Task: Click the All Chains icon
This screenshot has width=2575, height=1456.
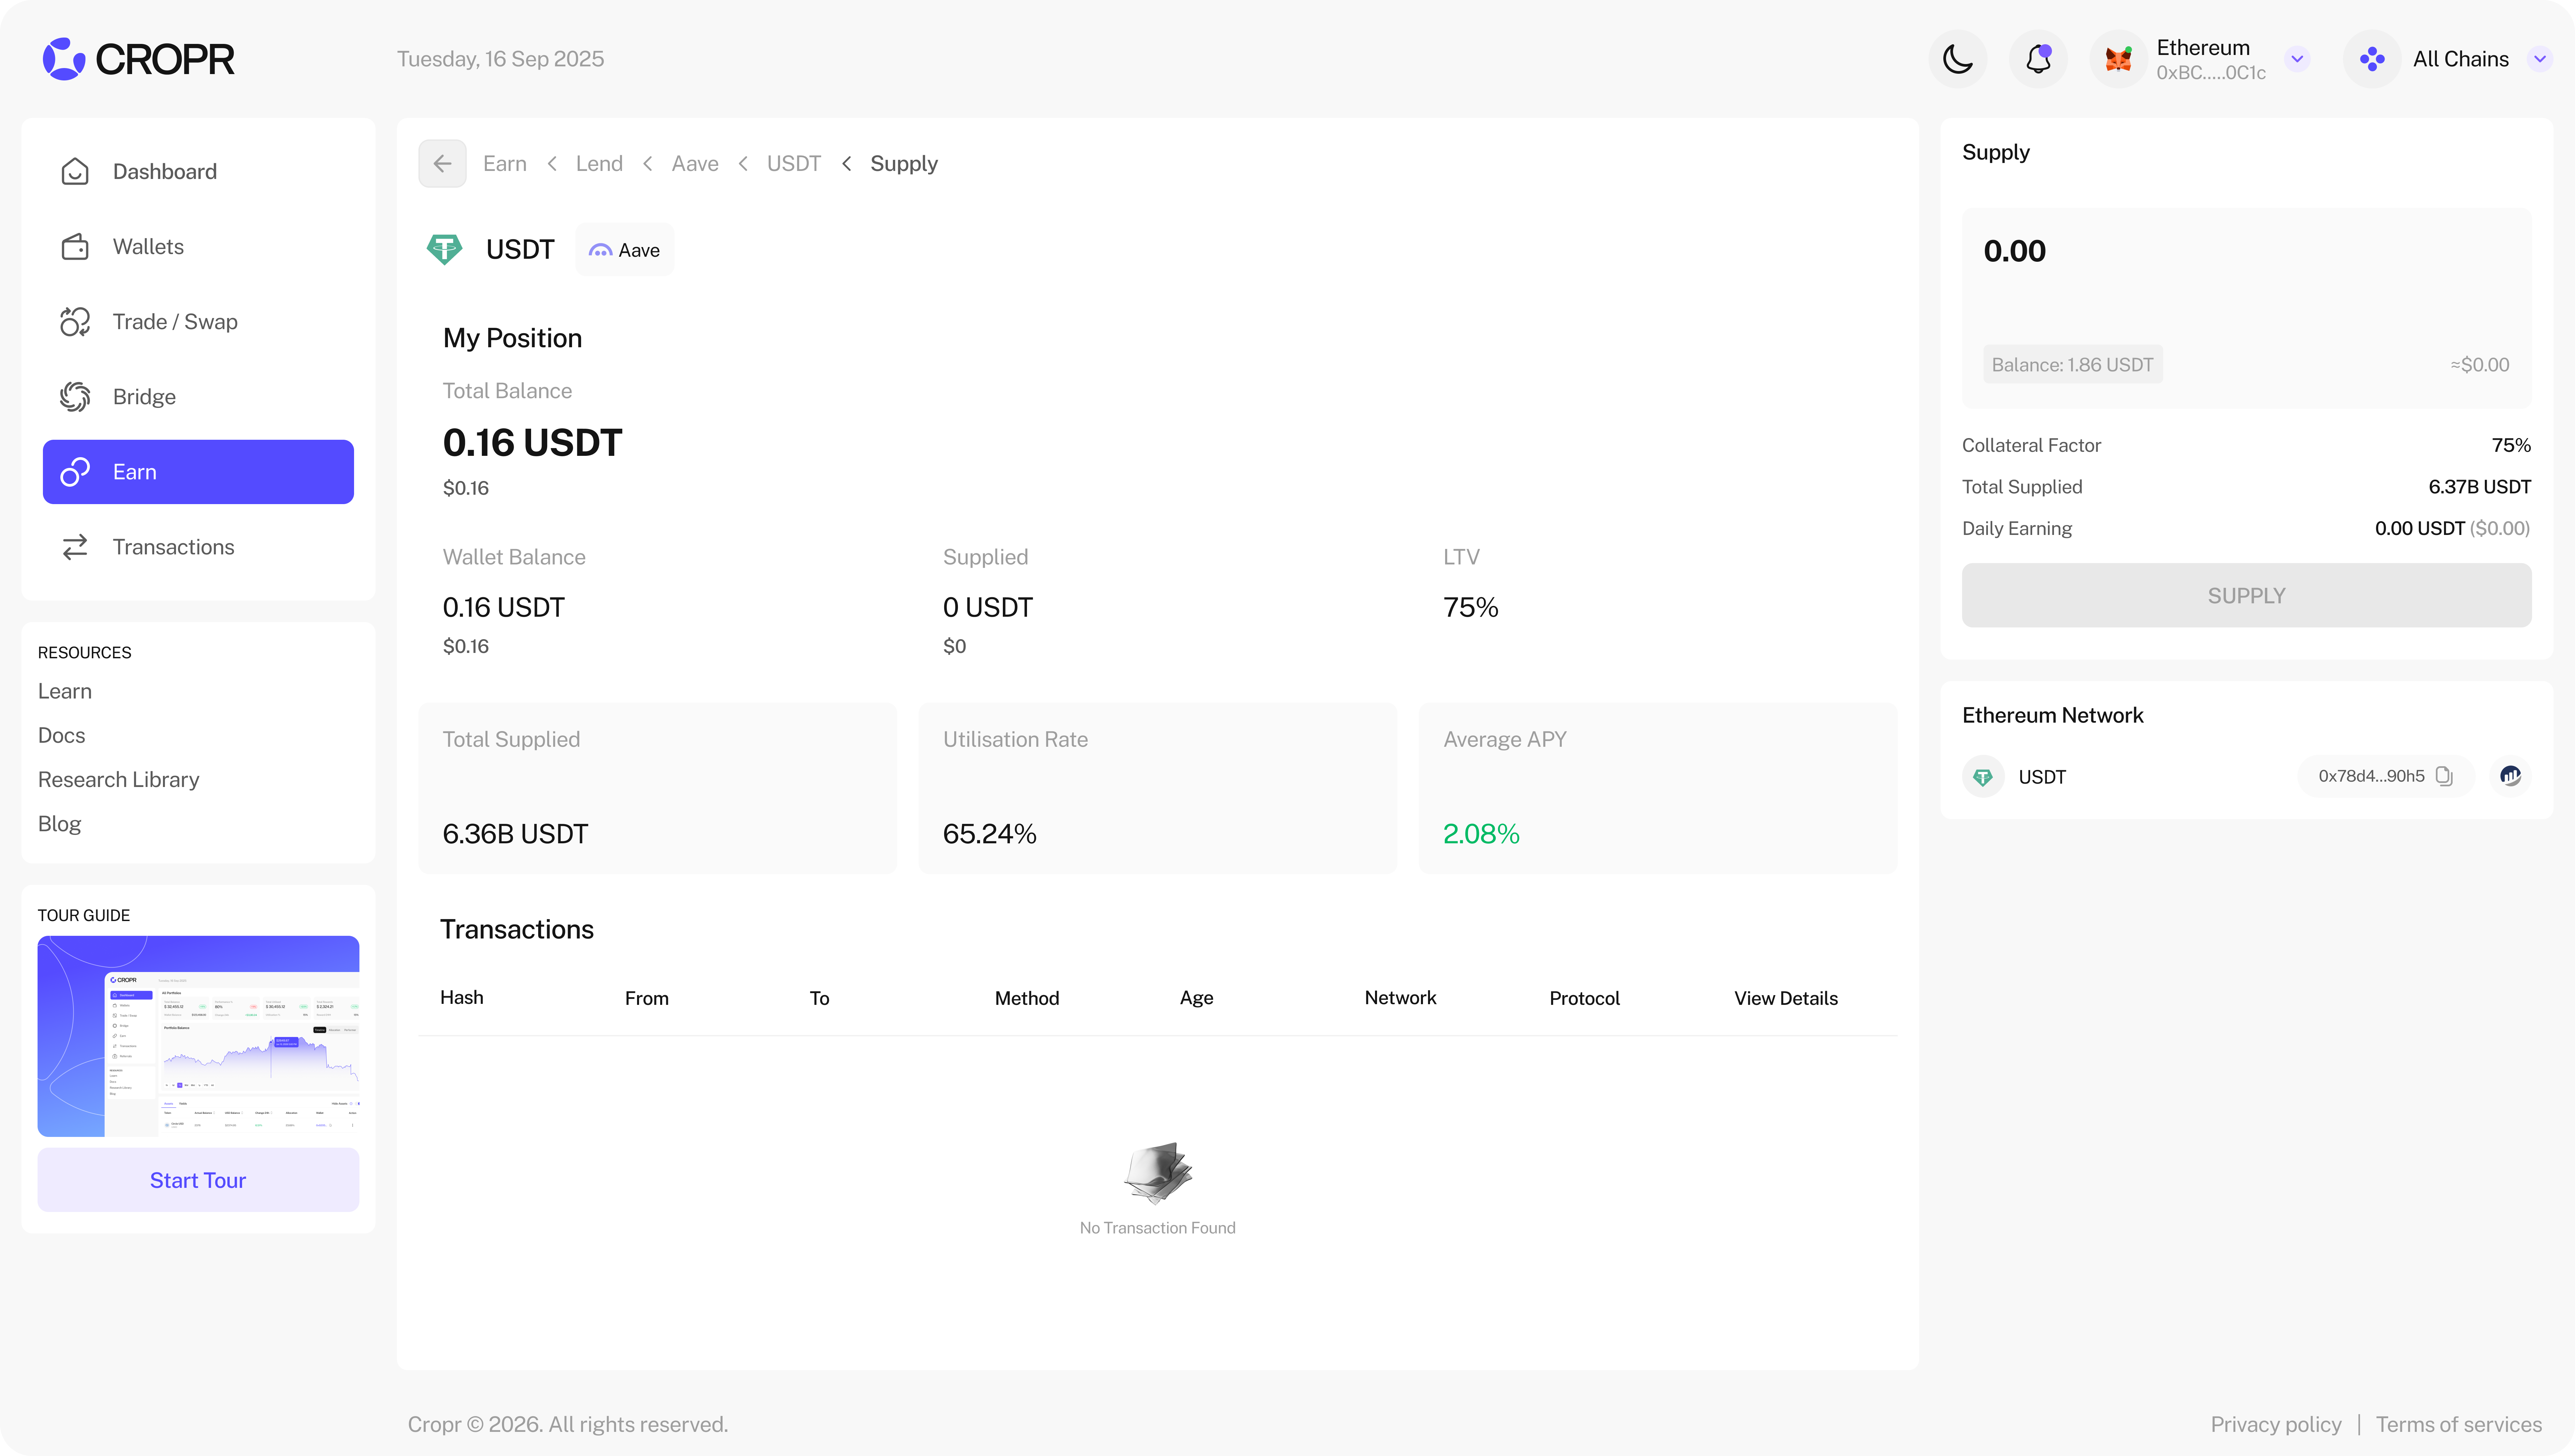Action: pos(2372,59)
